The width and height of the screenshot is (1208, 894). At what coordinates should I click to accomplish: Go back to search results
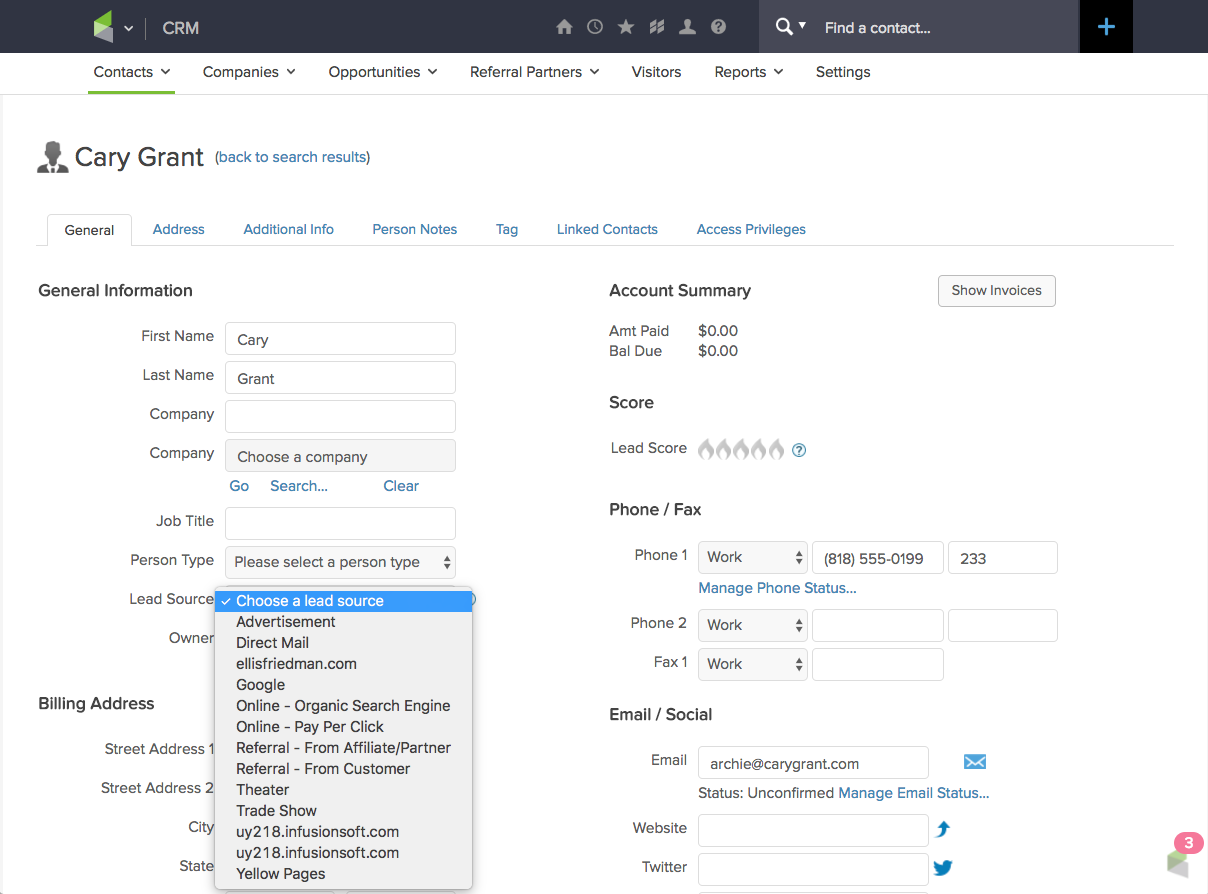tap(291, 157)
